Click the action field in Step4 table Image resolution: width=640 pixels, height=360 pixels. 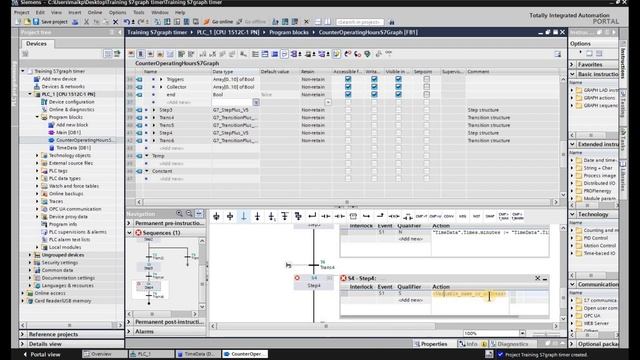click(x=469, y=294)
